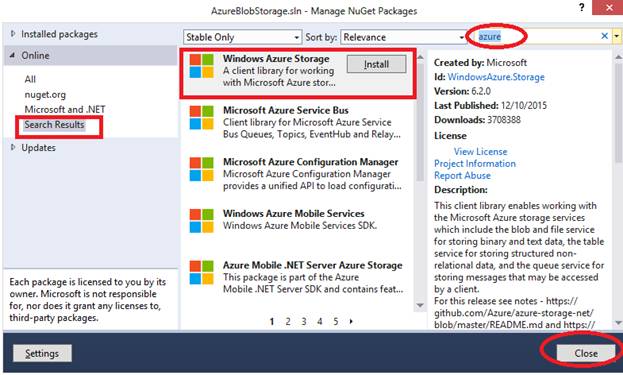This screenshot has height=375, width=623.
Task: Click Downloads 3708388 text
Action: (477, 120)
